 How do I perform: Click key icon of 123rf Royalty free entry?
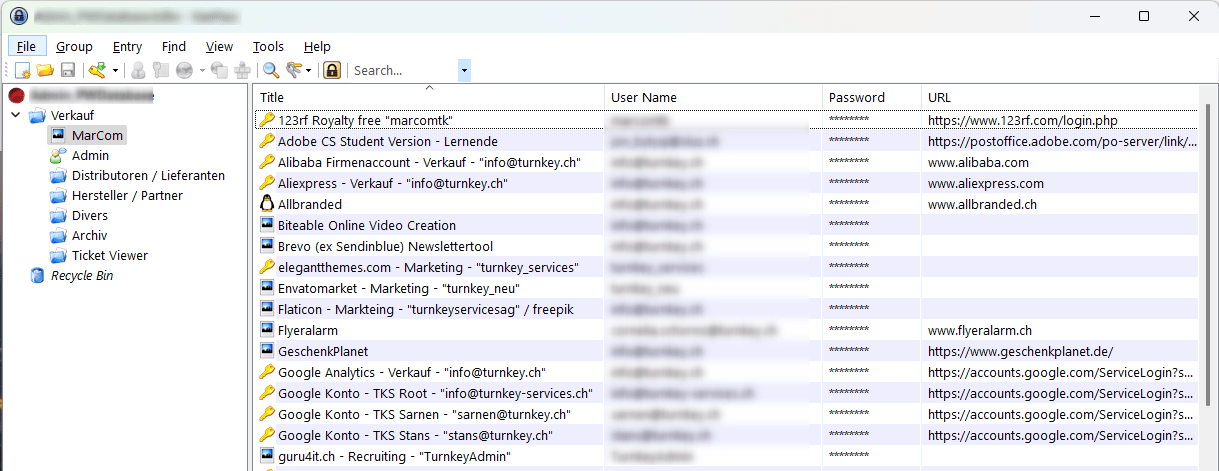(266, 120)
